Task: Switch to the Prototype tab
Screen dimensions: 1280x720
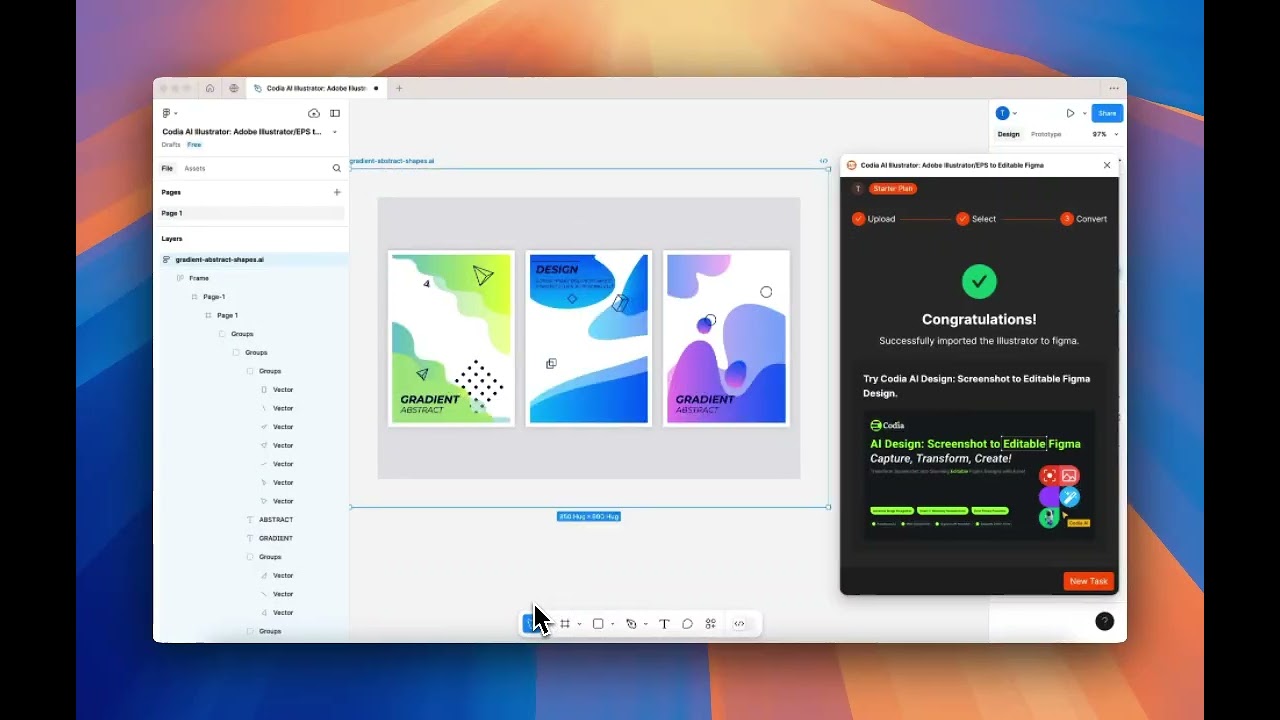Action: (1046, 134)
